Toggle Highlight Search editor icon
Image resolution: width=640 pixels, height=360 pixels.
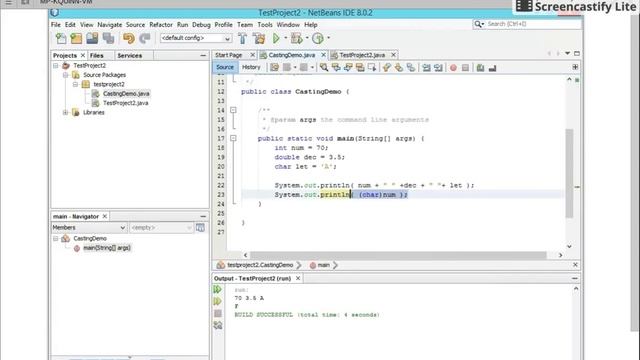coord(360,67)
